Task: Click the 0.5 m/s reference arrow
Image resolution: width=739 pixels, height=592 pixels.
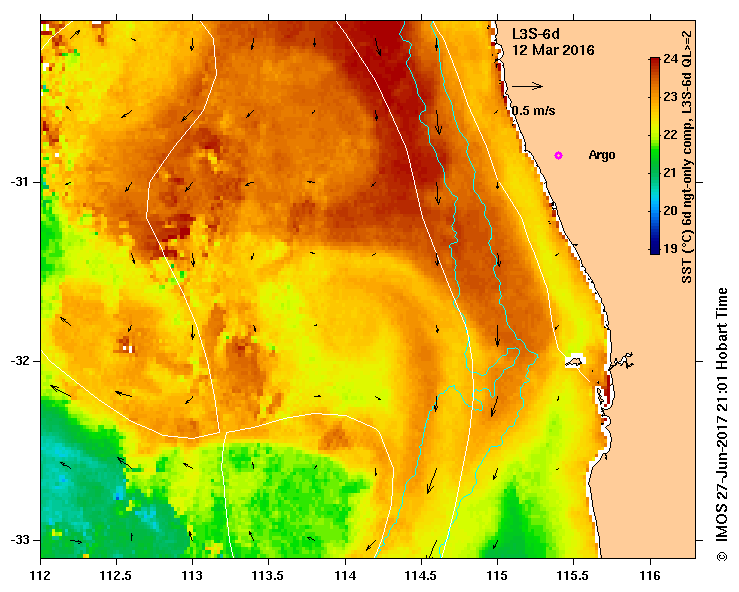Action: (x=527, y=86)
